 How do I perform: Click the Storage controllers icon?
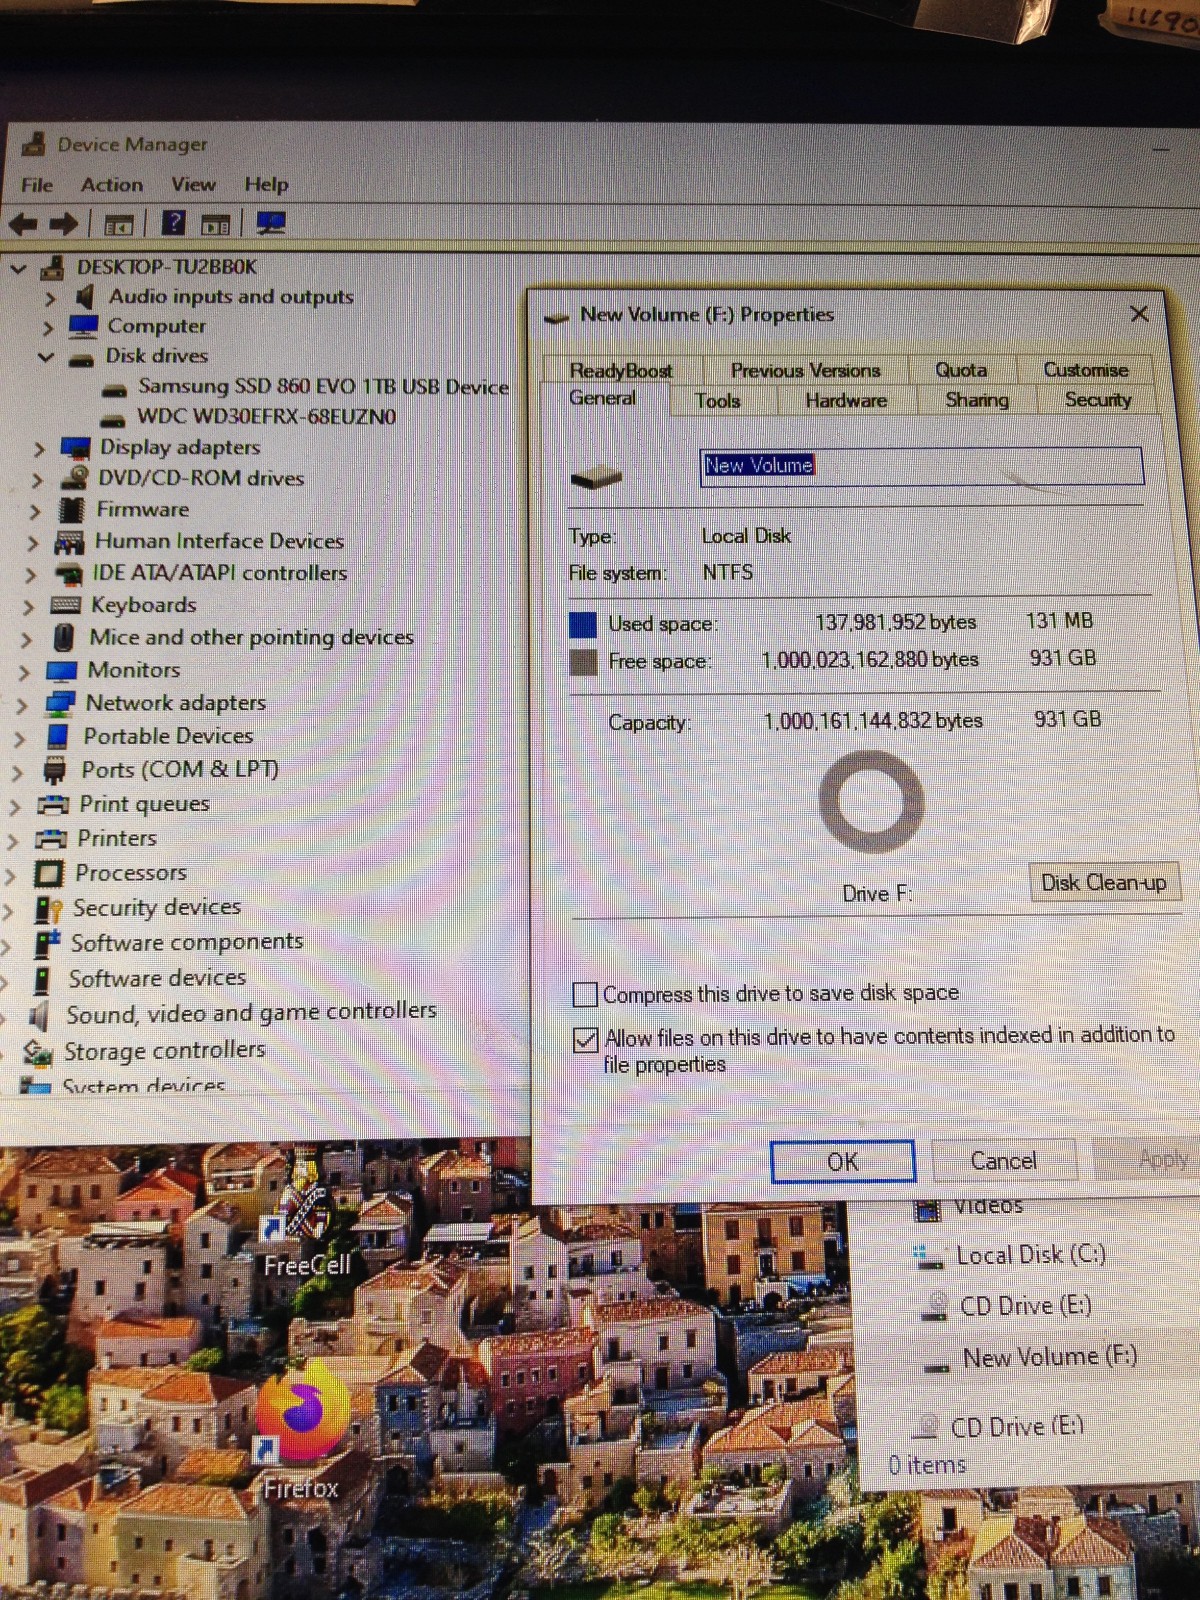pos(38,1052)
